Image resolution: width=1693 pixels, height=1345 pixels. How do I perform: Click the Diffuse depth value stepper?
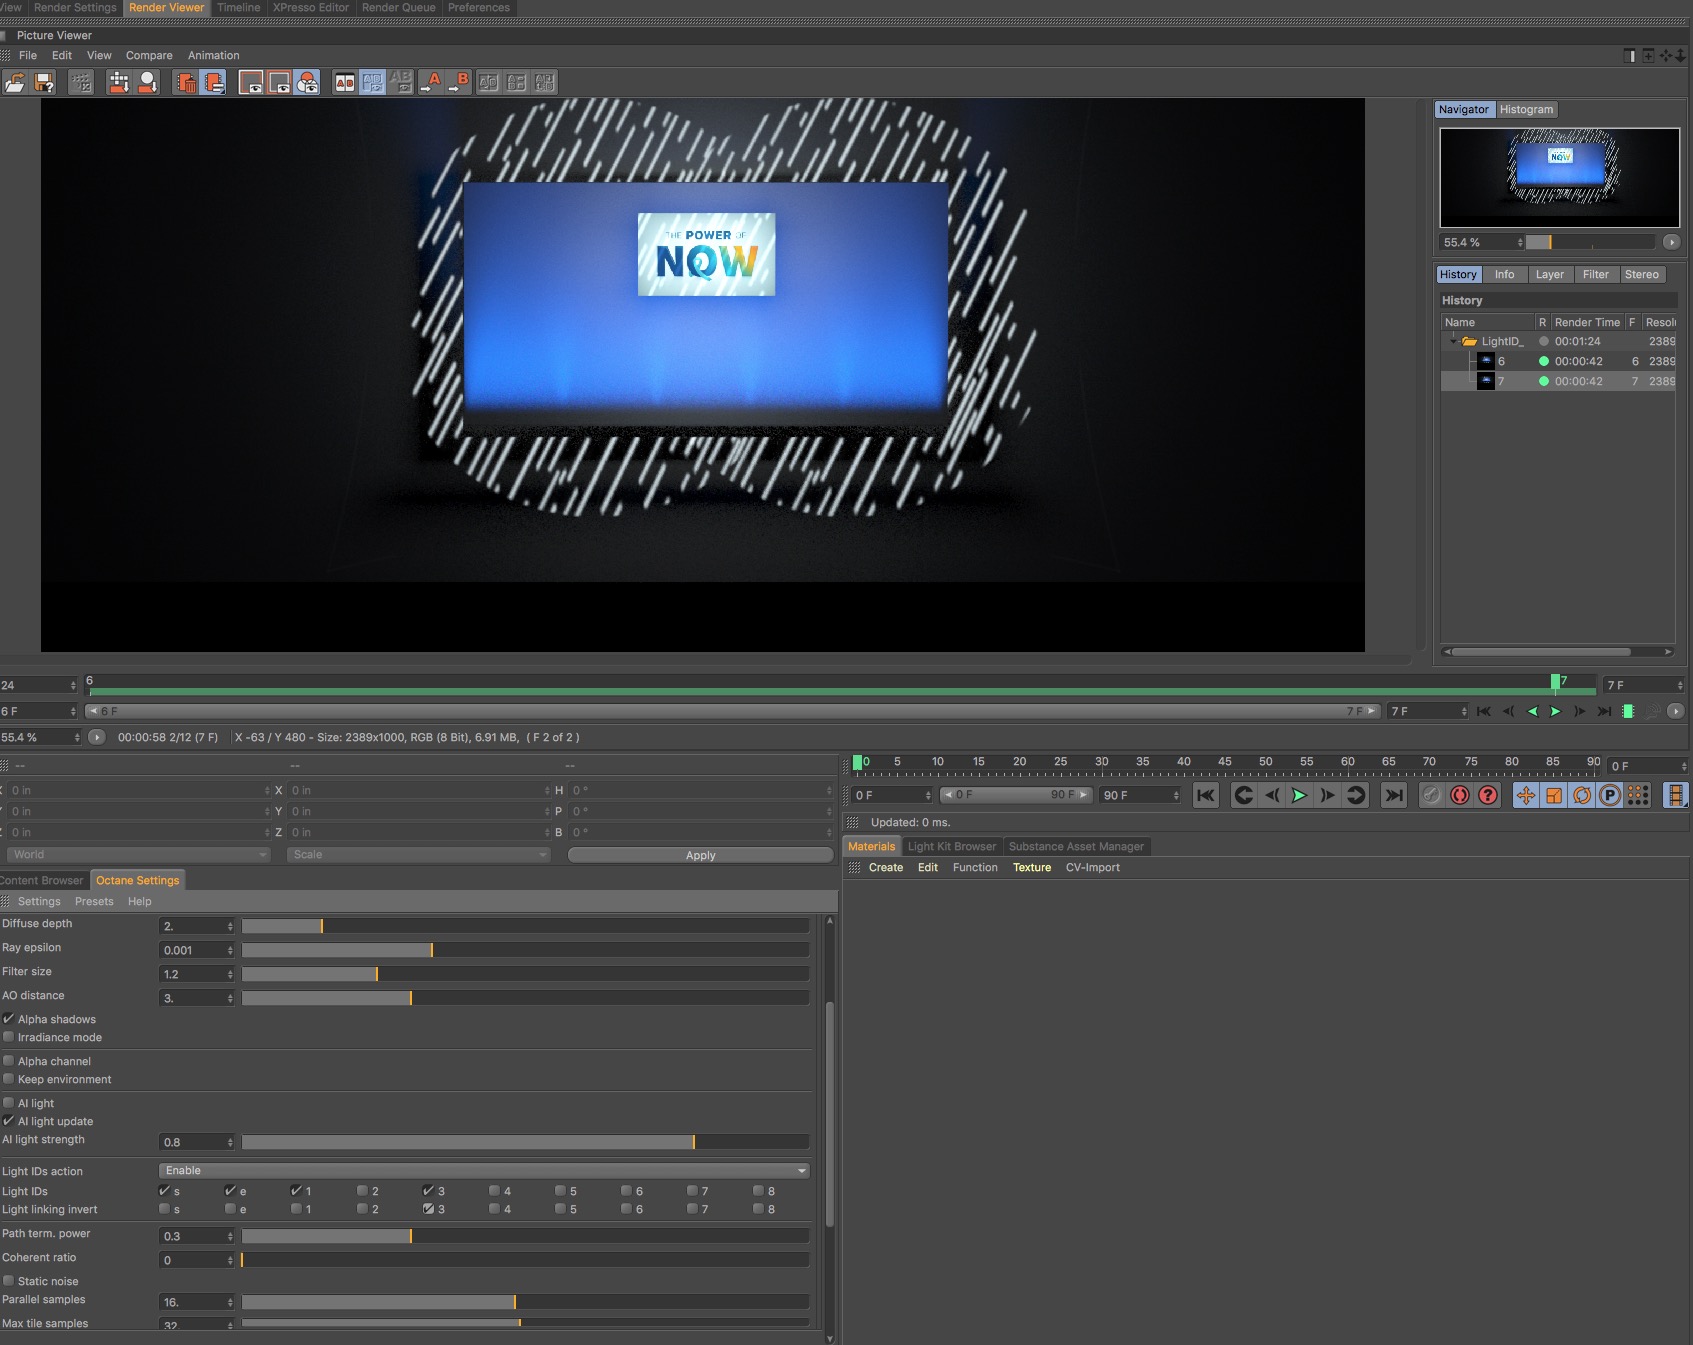pos(230,926)
